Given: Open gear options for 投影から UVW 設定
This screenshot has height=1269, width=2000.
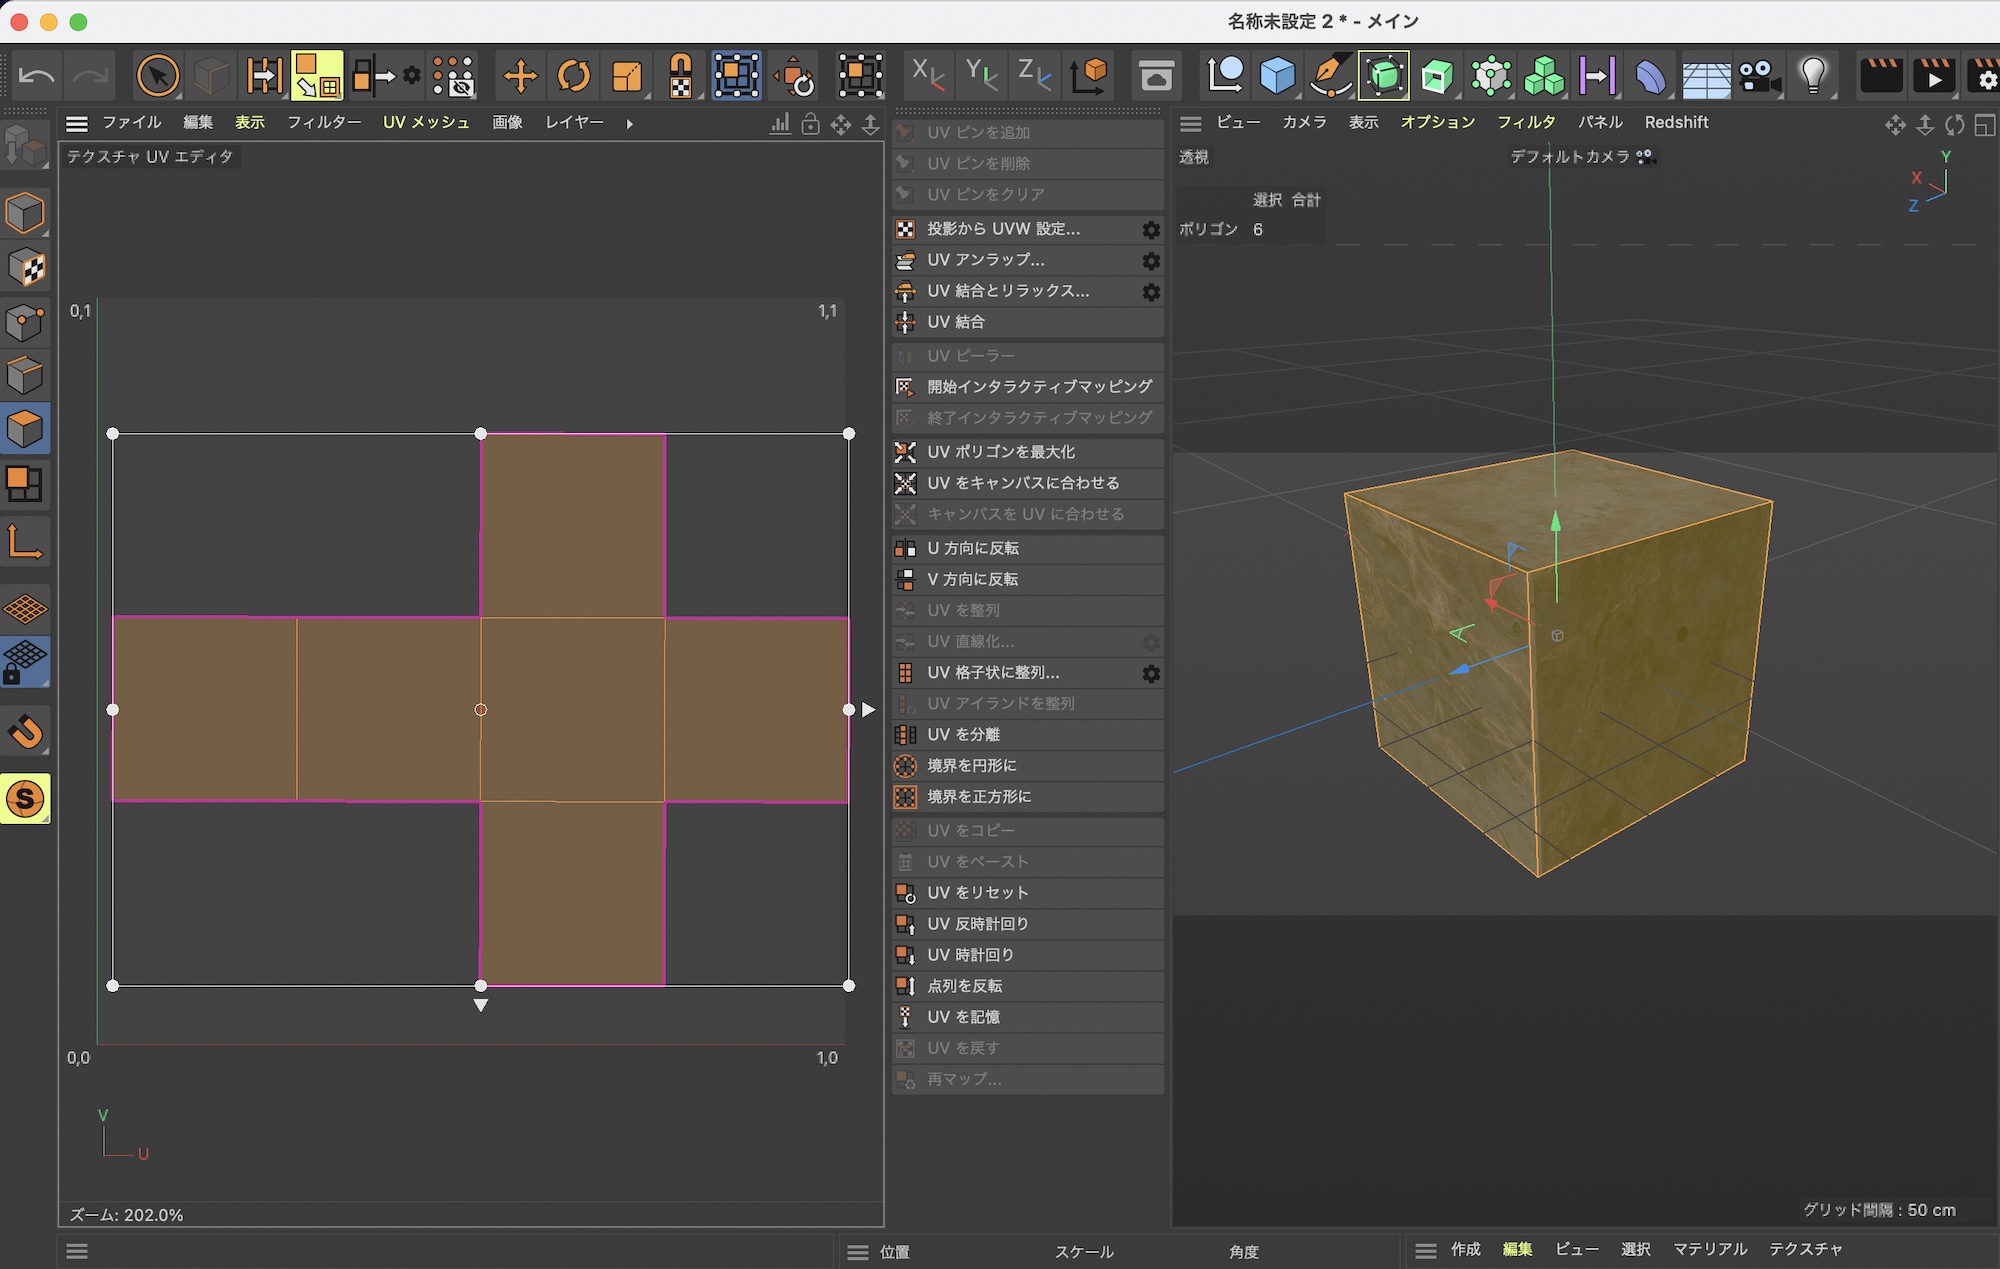Looking at the screenshot, I should pyautogui.click(x=1151, y=230).
